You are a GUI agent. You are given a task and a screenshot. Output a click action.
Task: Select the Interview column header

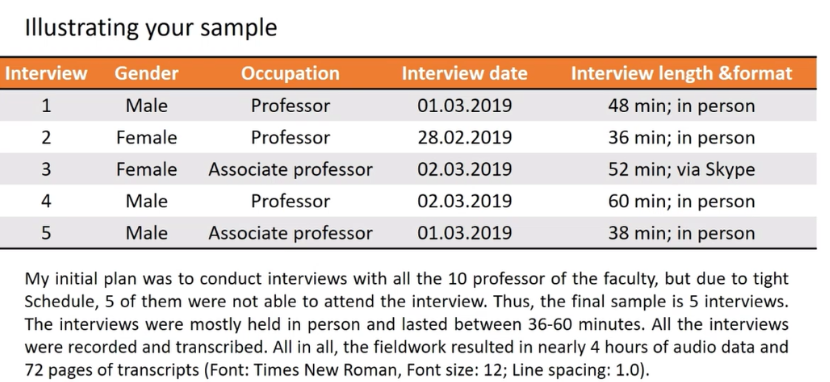pos(46,73)
